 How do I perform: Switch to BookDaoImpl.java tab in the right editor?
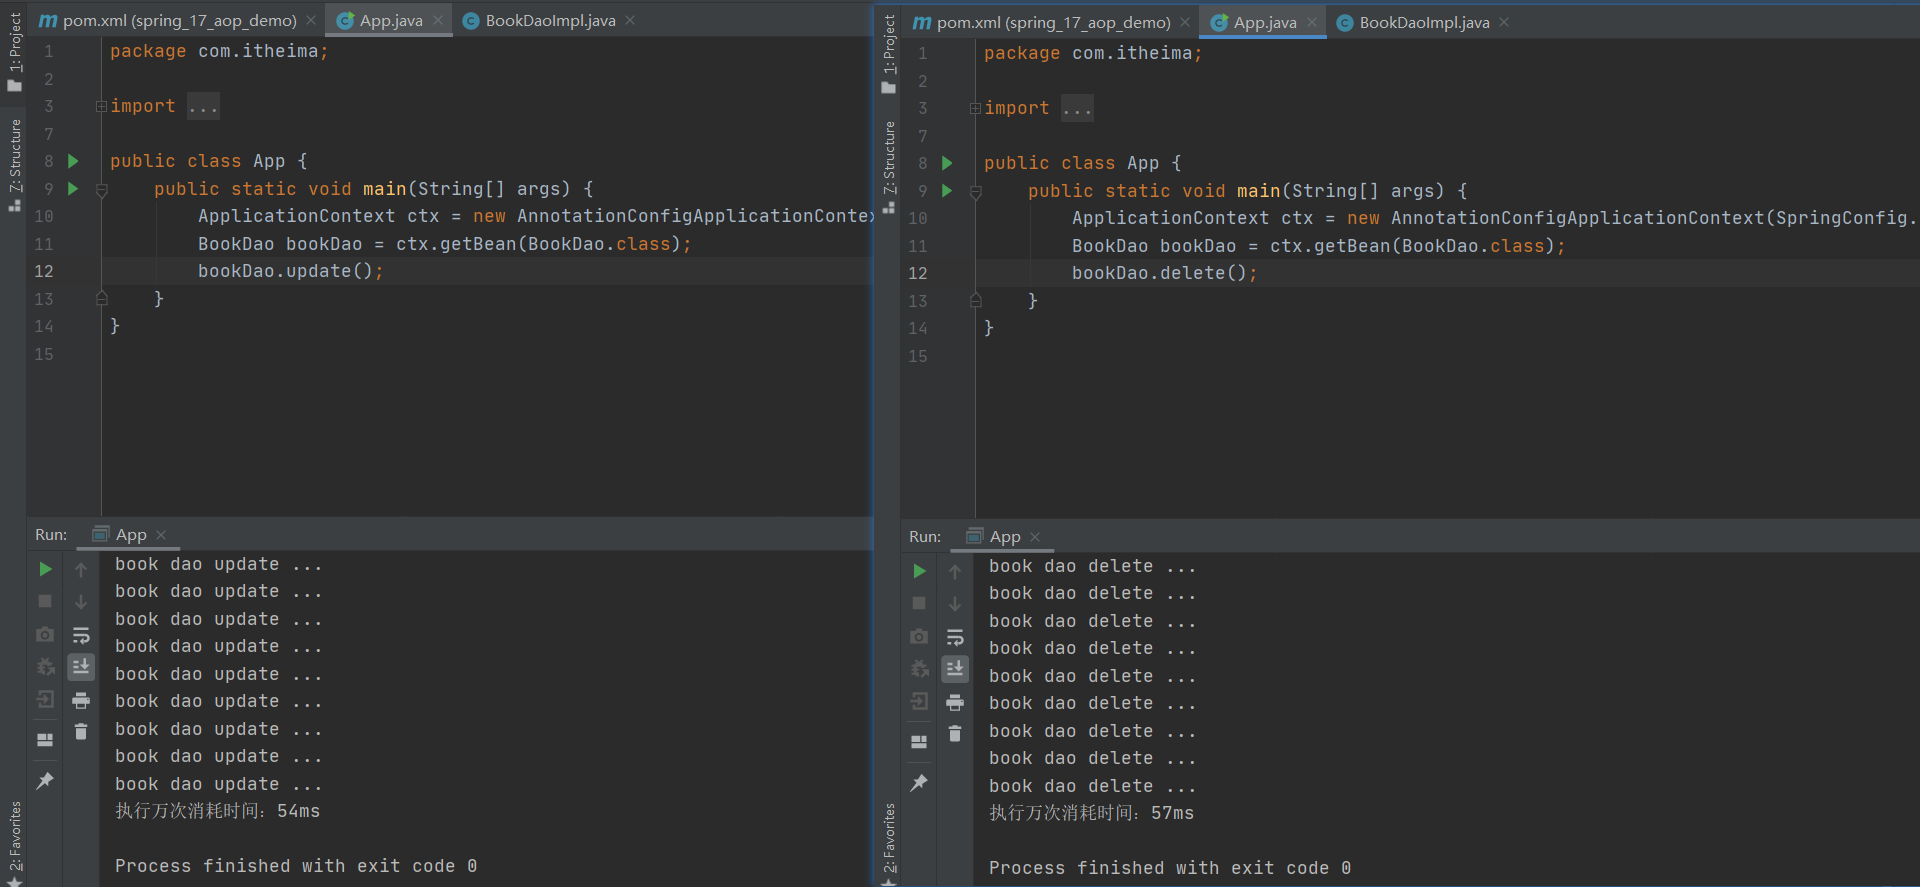tap(1424, 22)
